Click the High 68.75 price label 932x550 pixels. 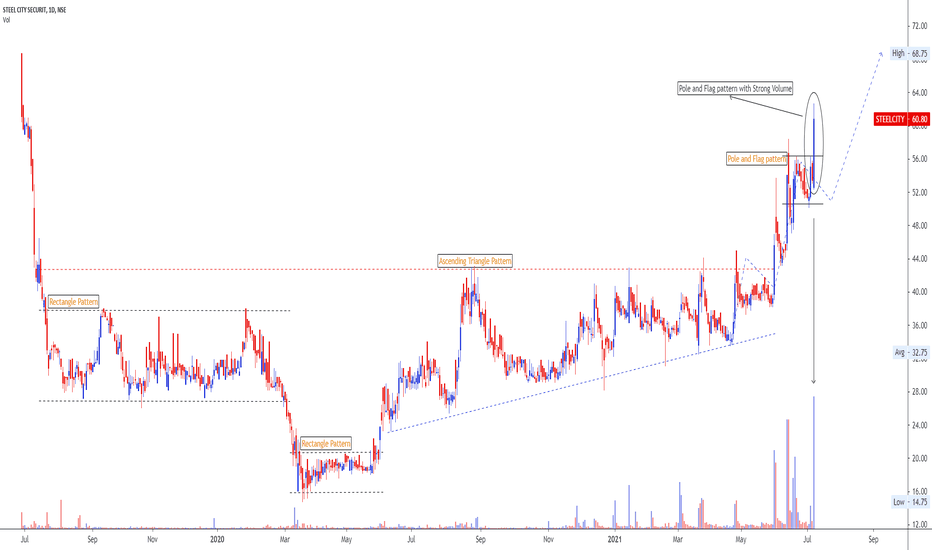click(909, 54)
